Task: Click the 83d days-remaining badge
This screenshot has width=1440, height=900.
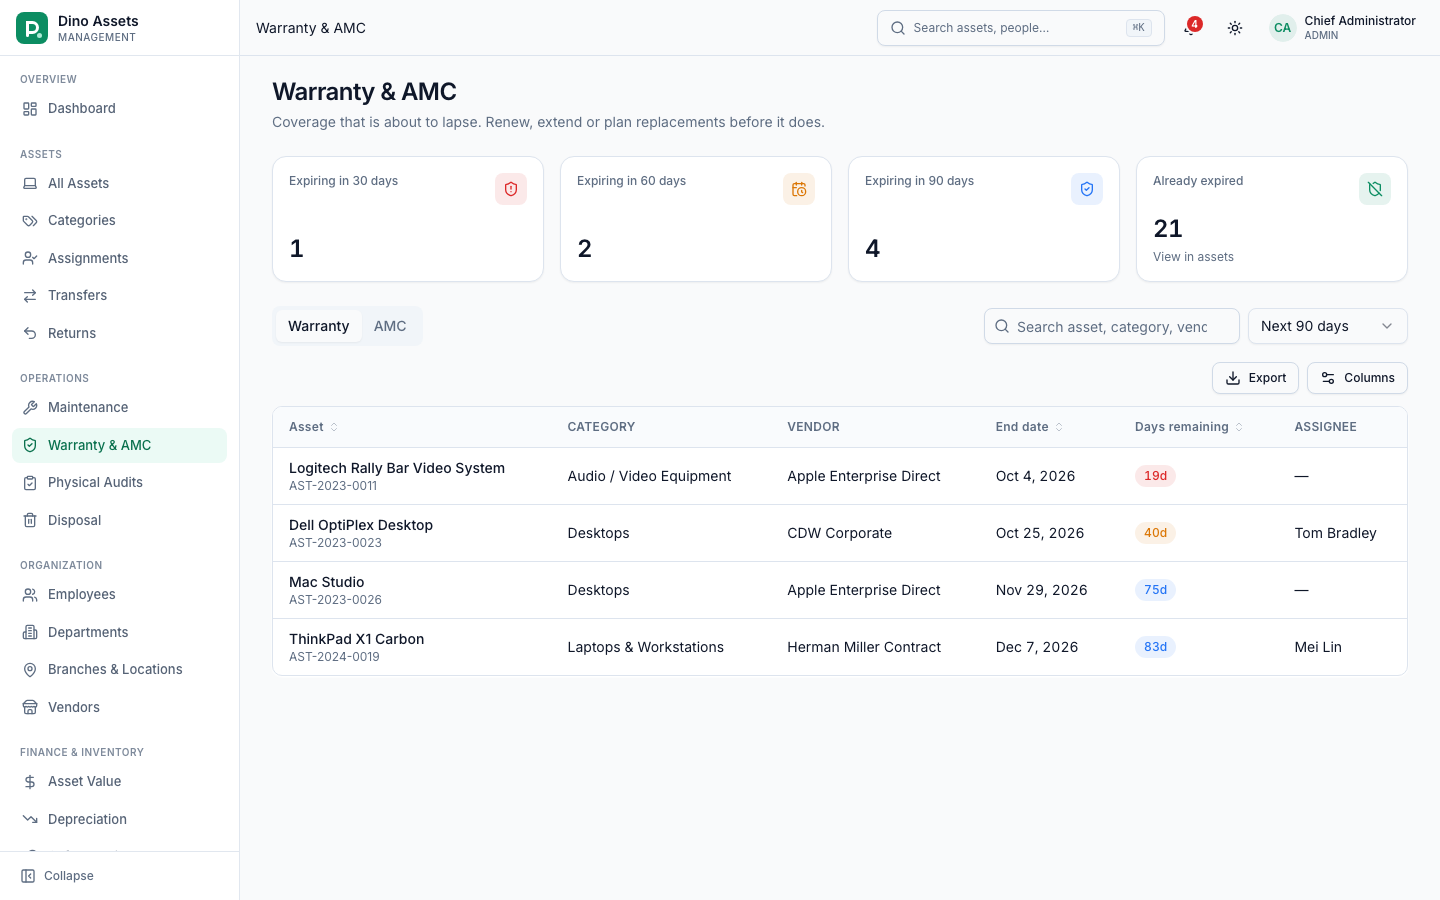Action: (1155, 647)
